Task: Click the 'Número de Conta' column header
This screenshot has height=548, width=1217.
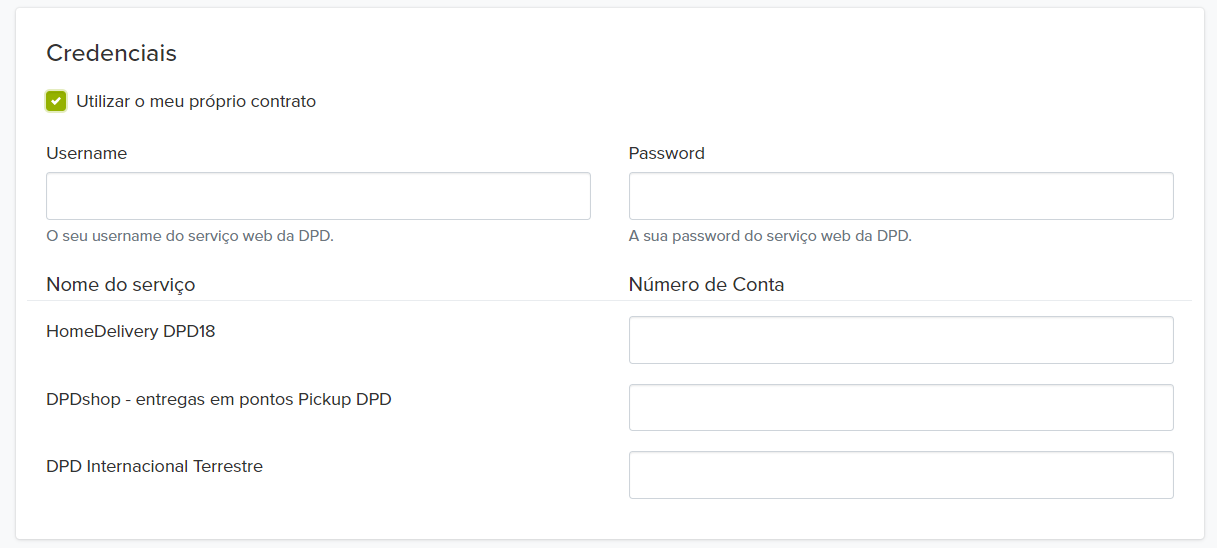Action: click(x=706, y=284)
